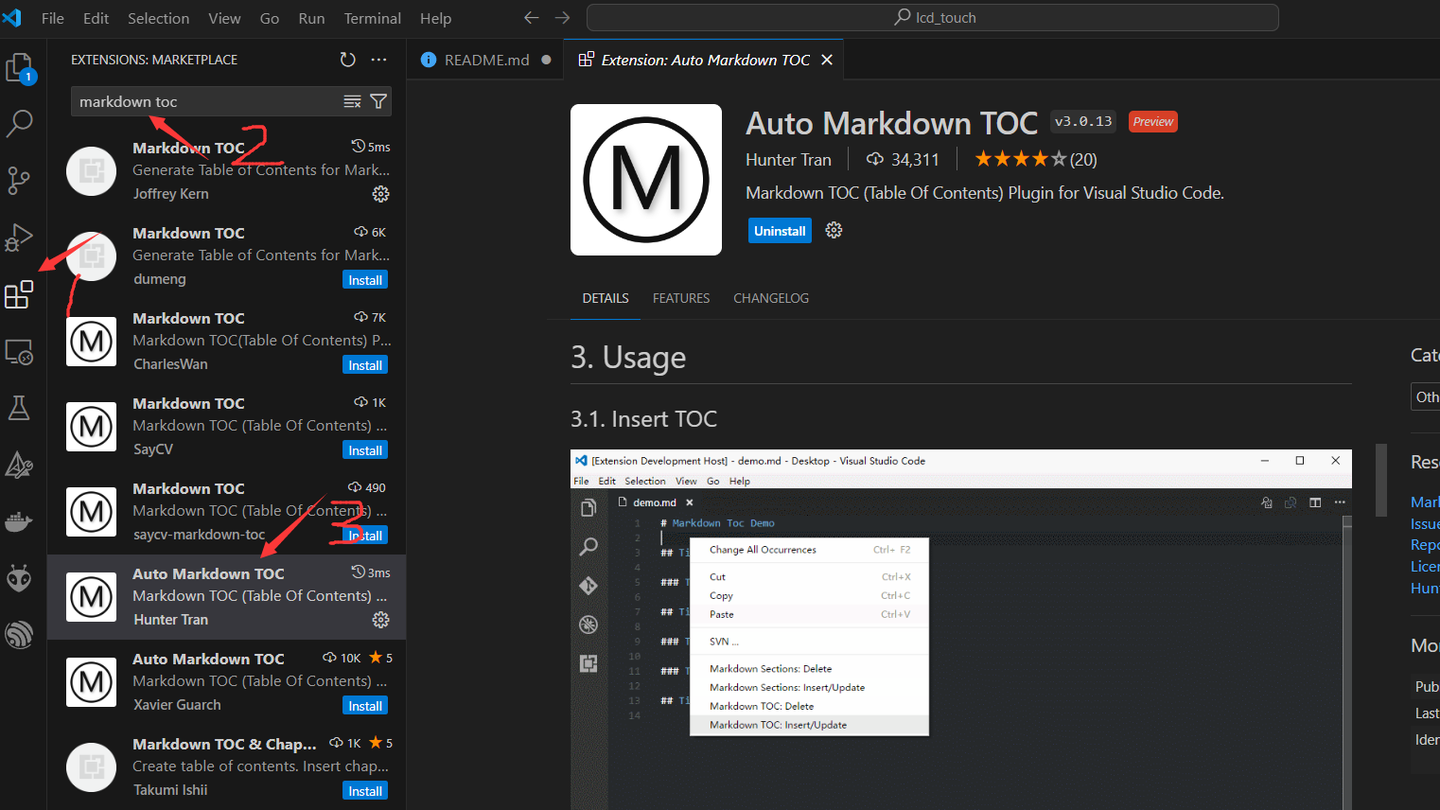The height and width of the screenshot is (810, 1440).
Task: Switch to the FEATURES tab
Action: click(x=681, y=297)
